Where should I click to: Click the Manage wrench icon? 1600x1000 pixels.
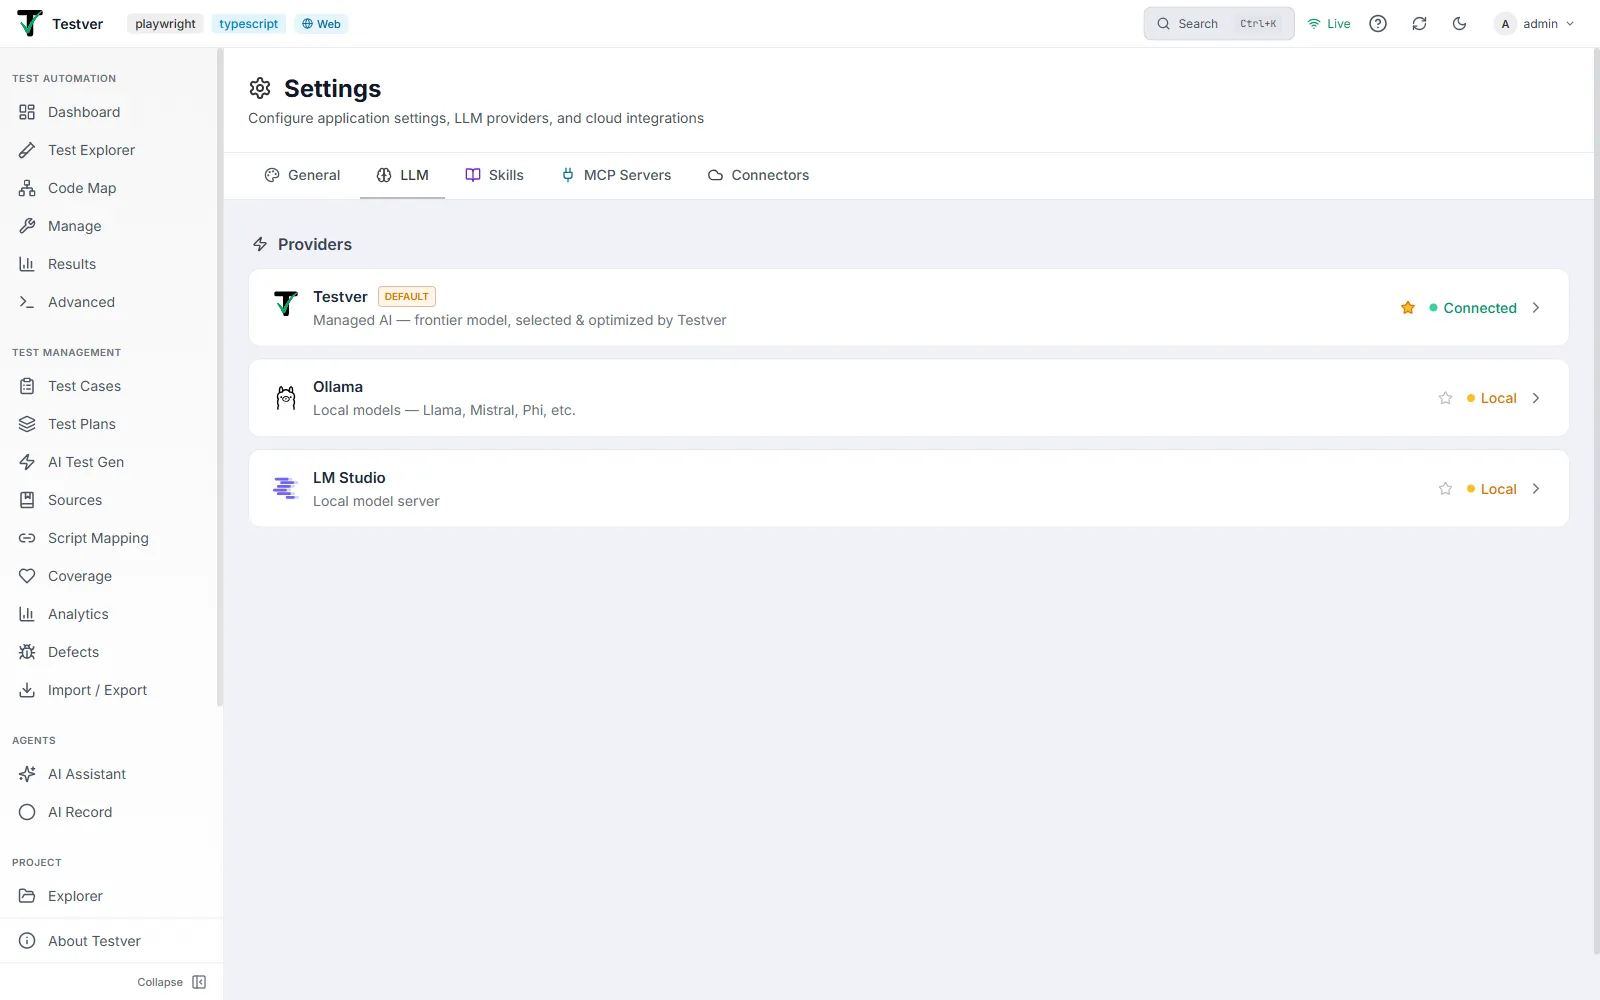pos(27,226)
